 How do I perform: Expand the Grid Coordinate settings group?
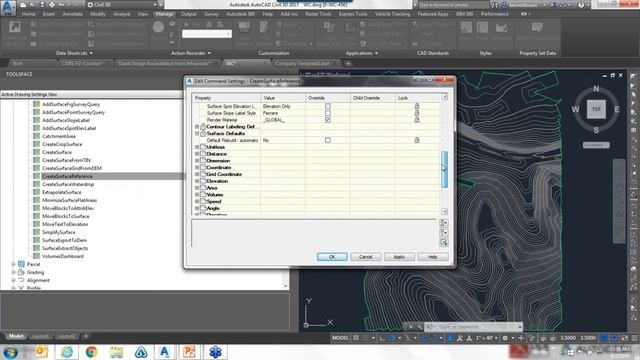(x=197, y=174)
